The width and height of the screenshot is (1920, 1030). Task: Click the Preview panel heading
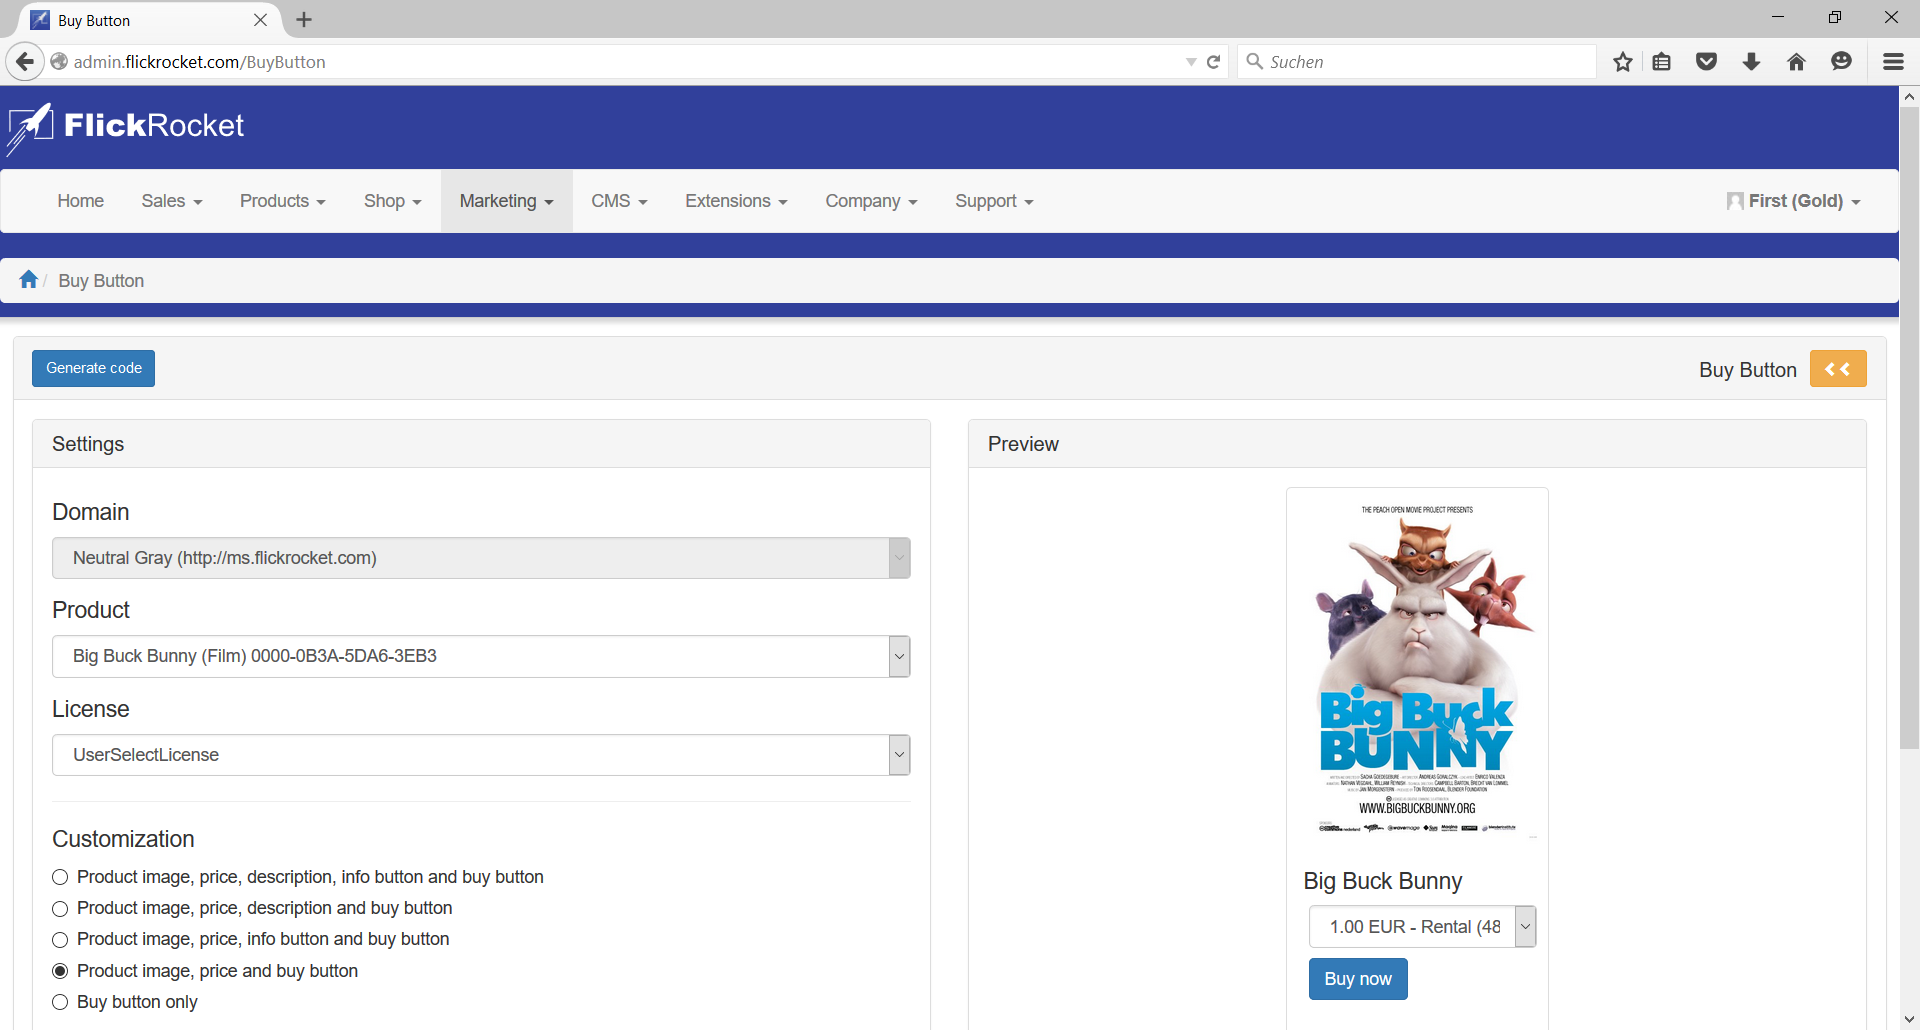(x=1023, y=444)
